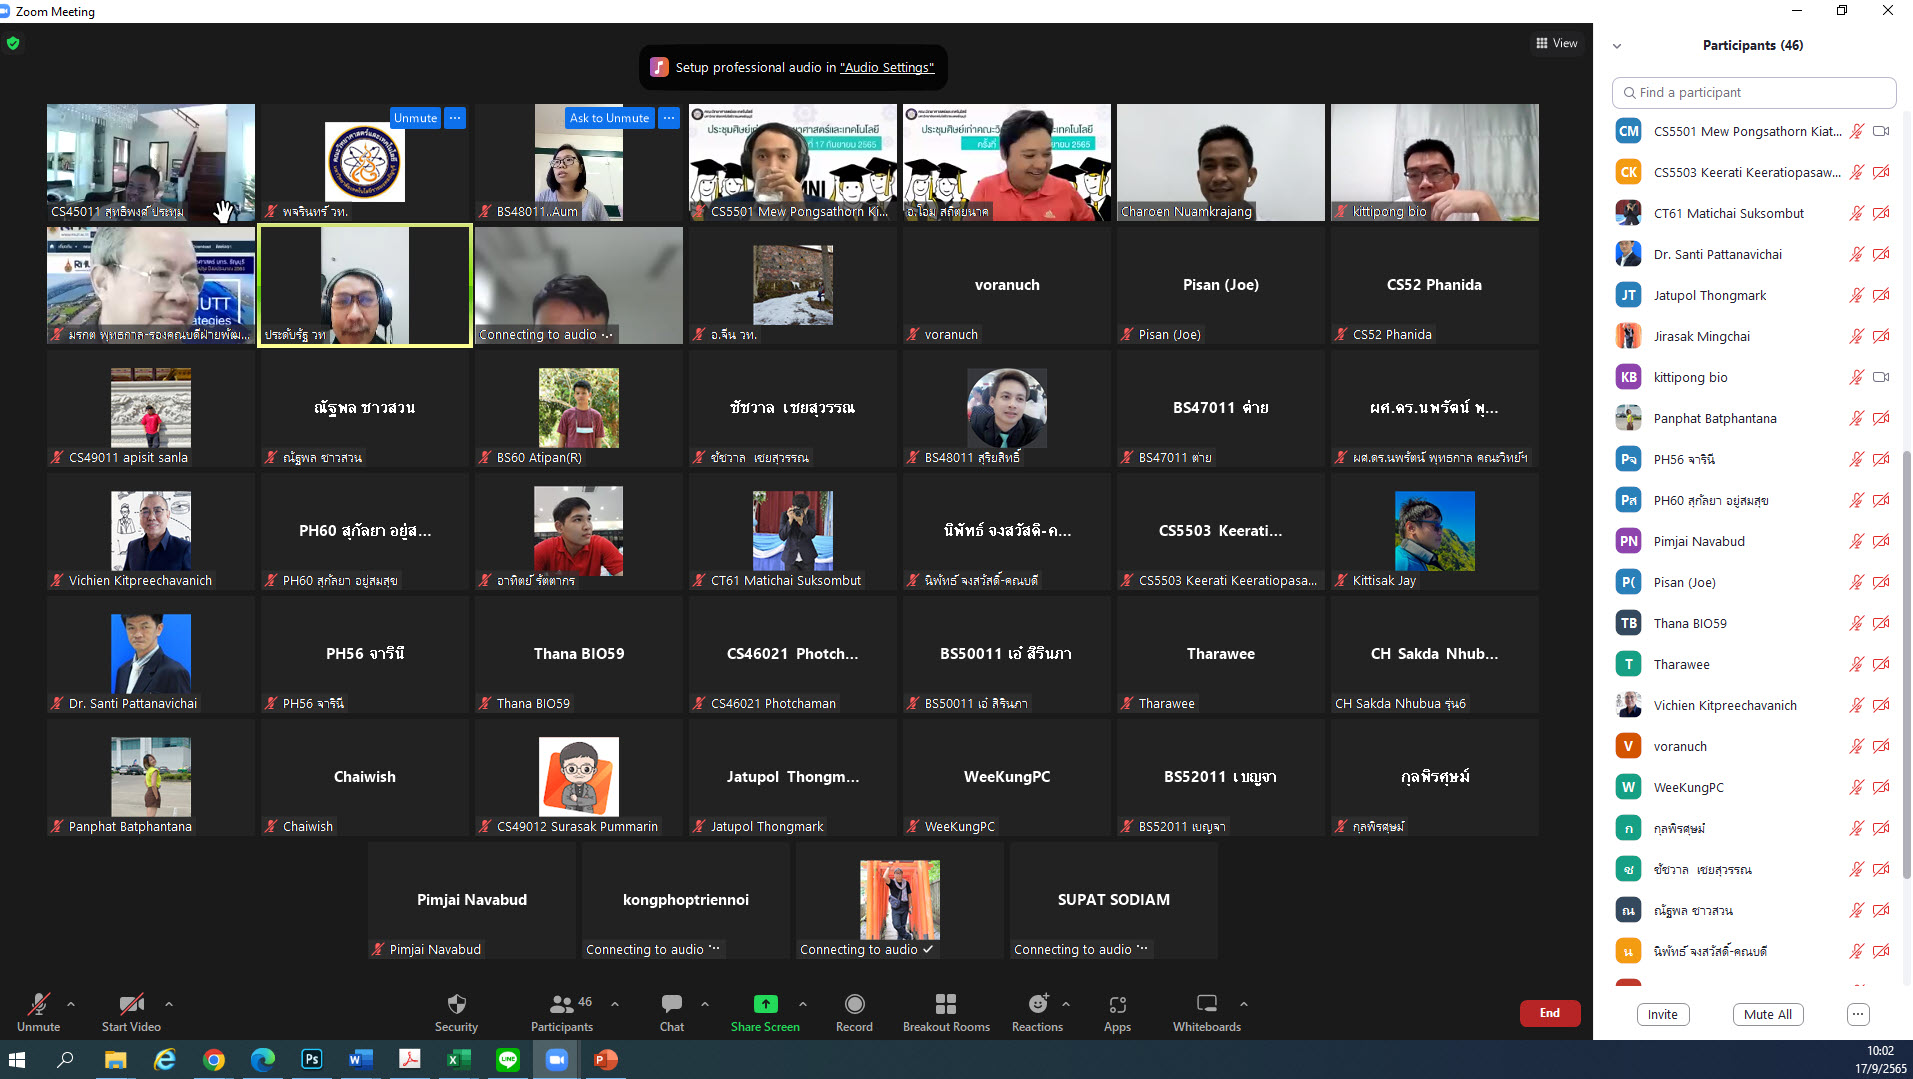The width and height of the screenshot is (1913, 1079).
Task: Click the search magnifier in Find a participant
Action: [1629, 92]
